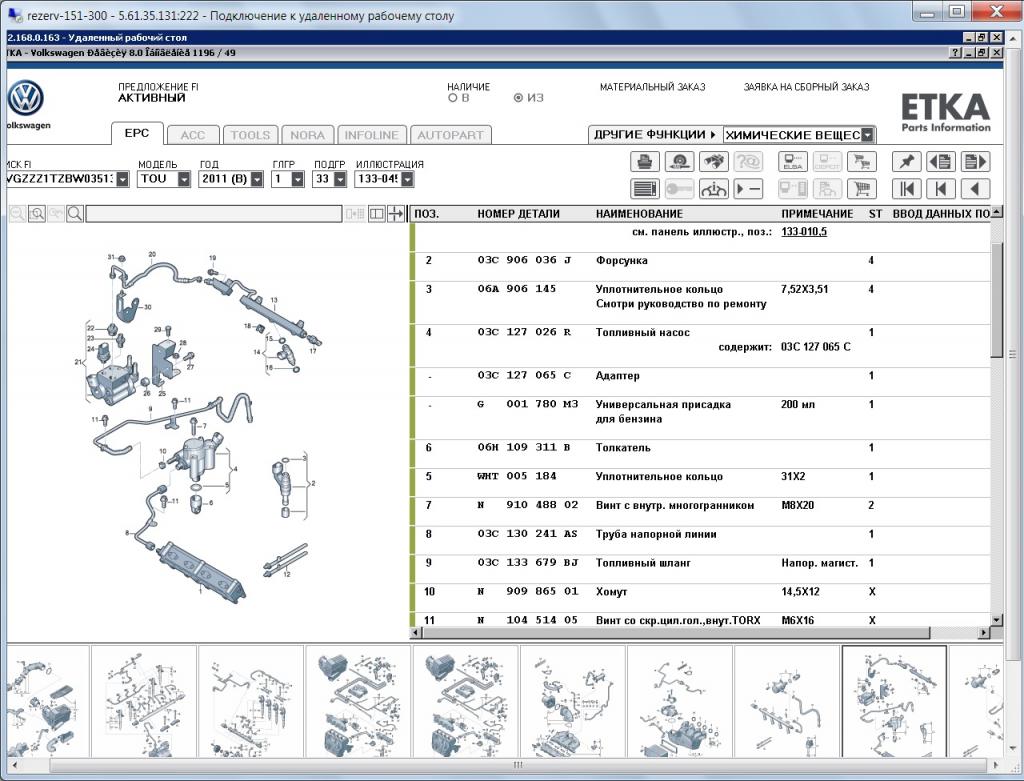Open the ХИМИЧЕСКИЕ ВЕЩЕС dropdown
Viewport: 1024px width, 781px height.
pyautogui.click(x=867, y=135)
